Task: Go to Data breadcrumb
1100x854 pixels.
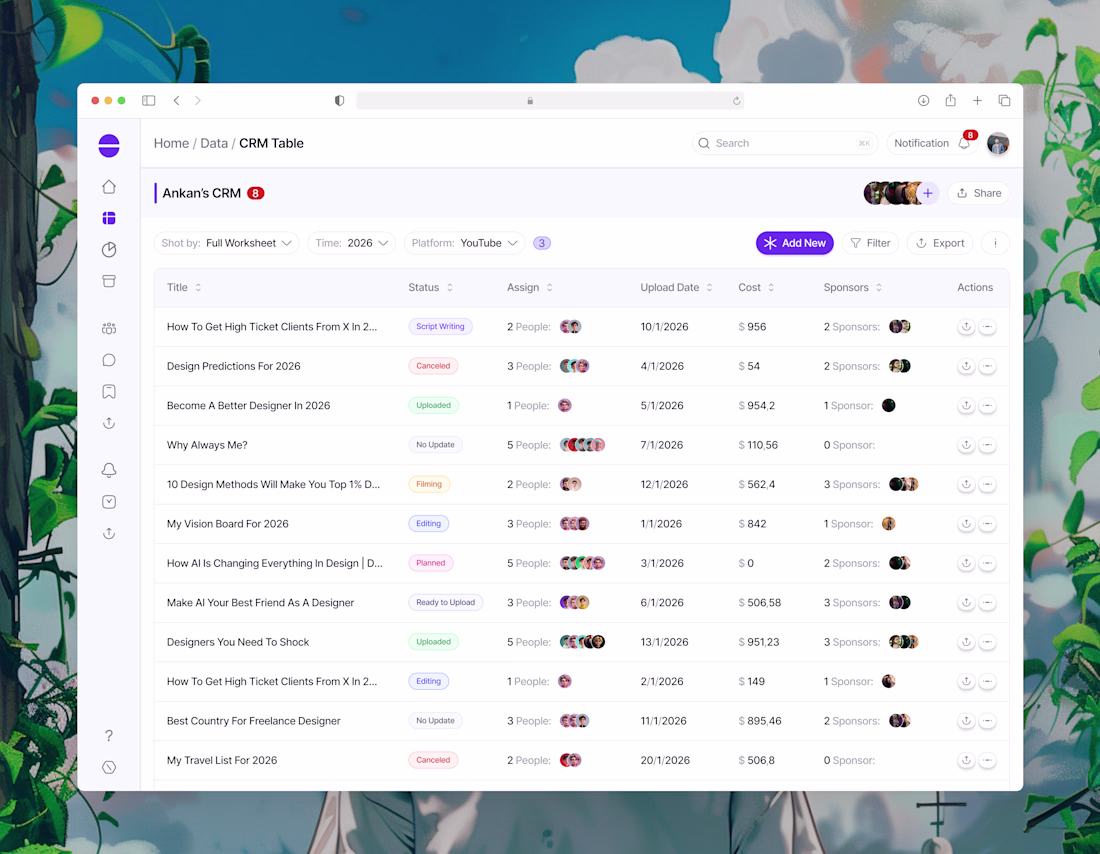Action: click(214, 143)
